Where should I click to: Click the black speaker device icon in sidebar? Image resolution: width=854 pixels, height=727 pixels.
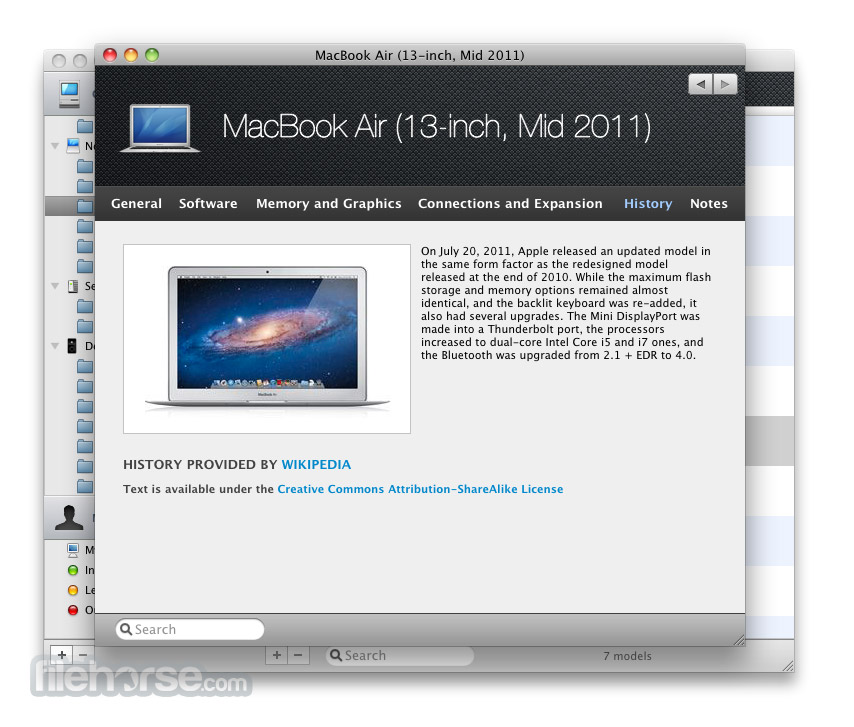click(72, 346)
